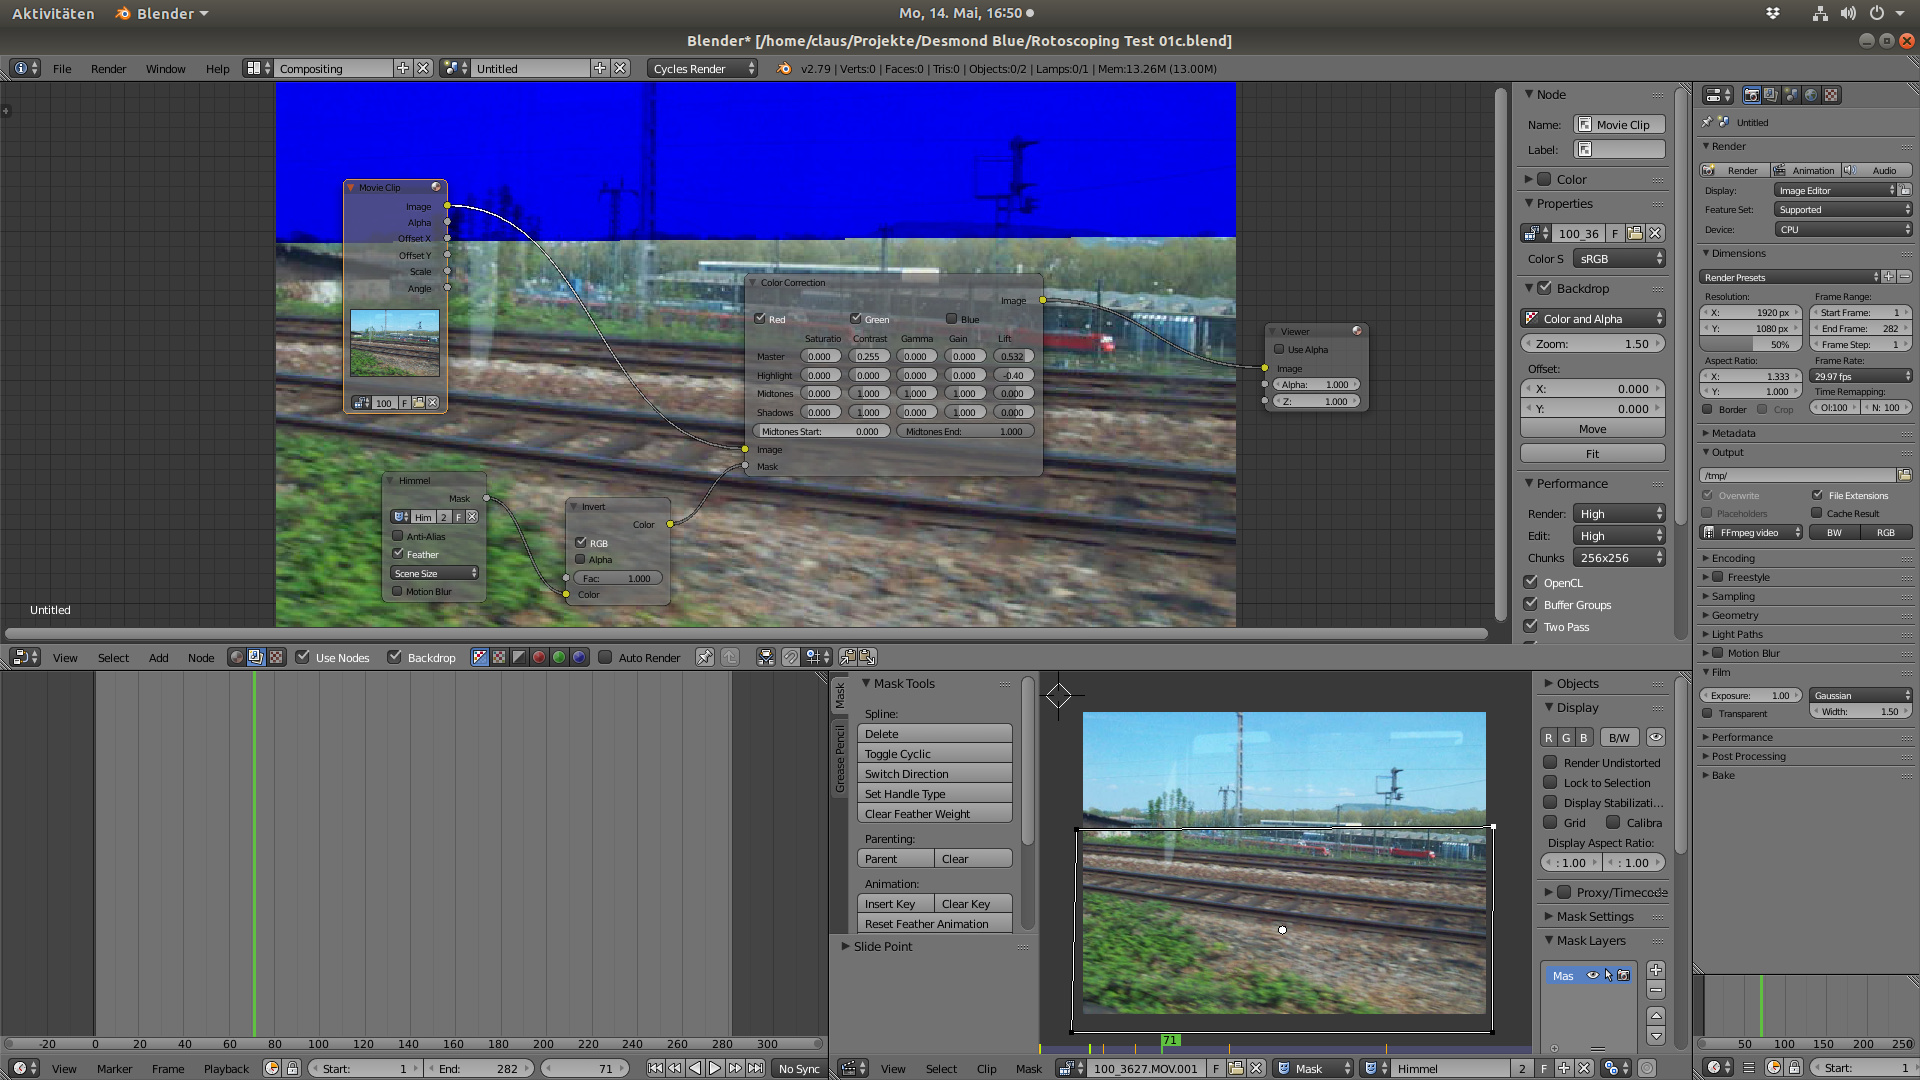Click the copy nodes icon in node header
Image resolution: width=1920 pixels, height=1080 pixels.
point(848,657)
